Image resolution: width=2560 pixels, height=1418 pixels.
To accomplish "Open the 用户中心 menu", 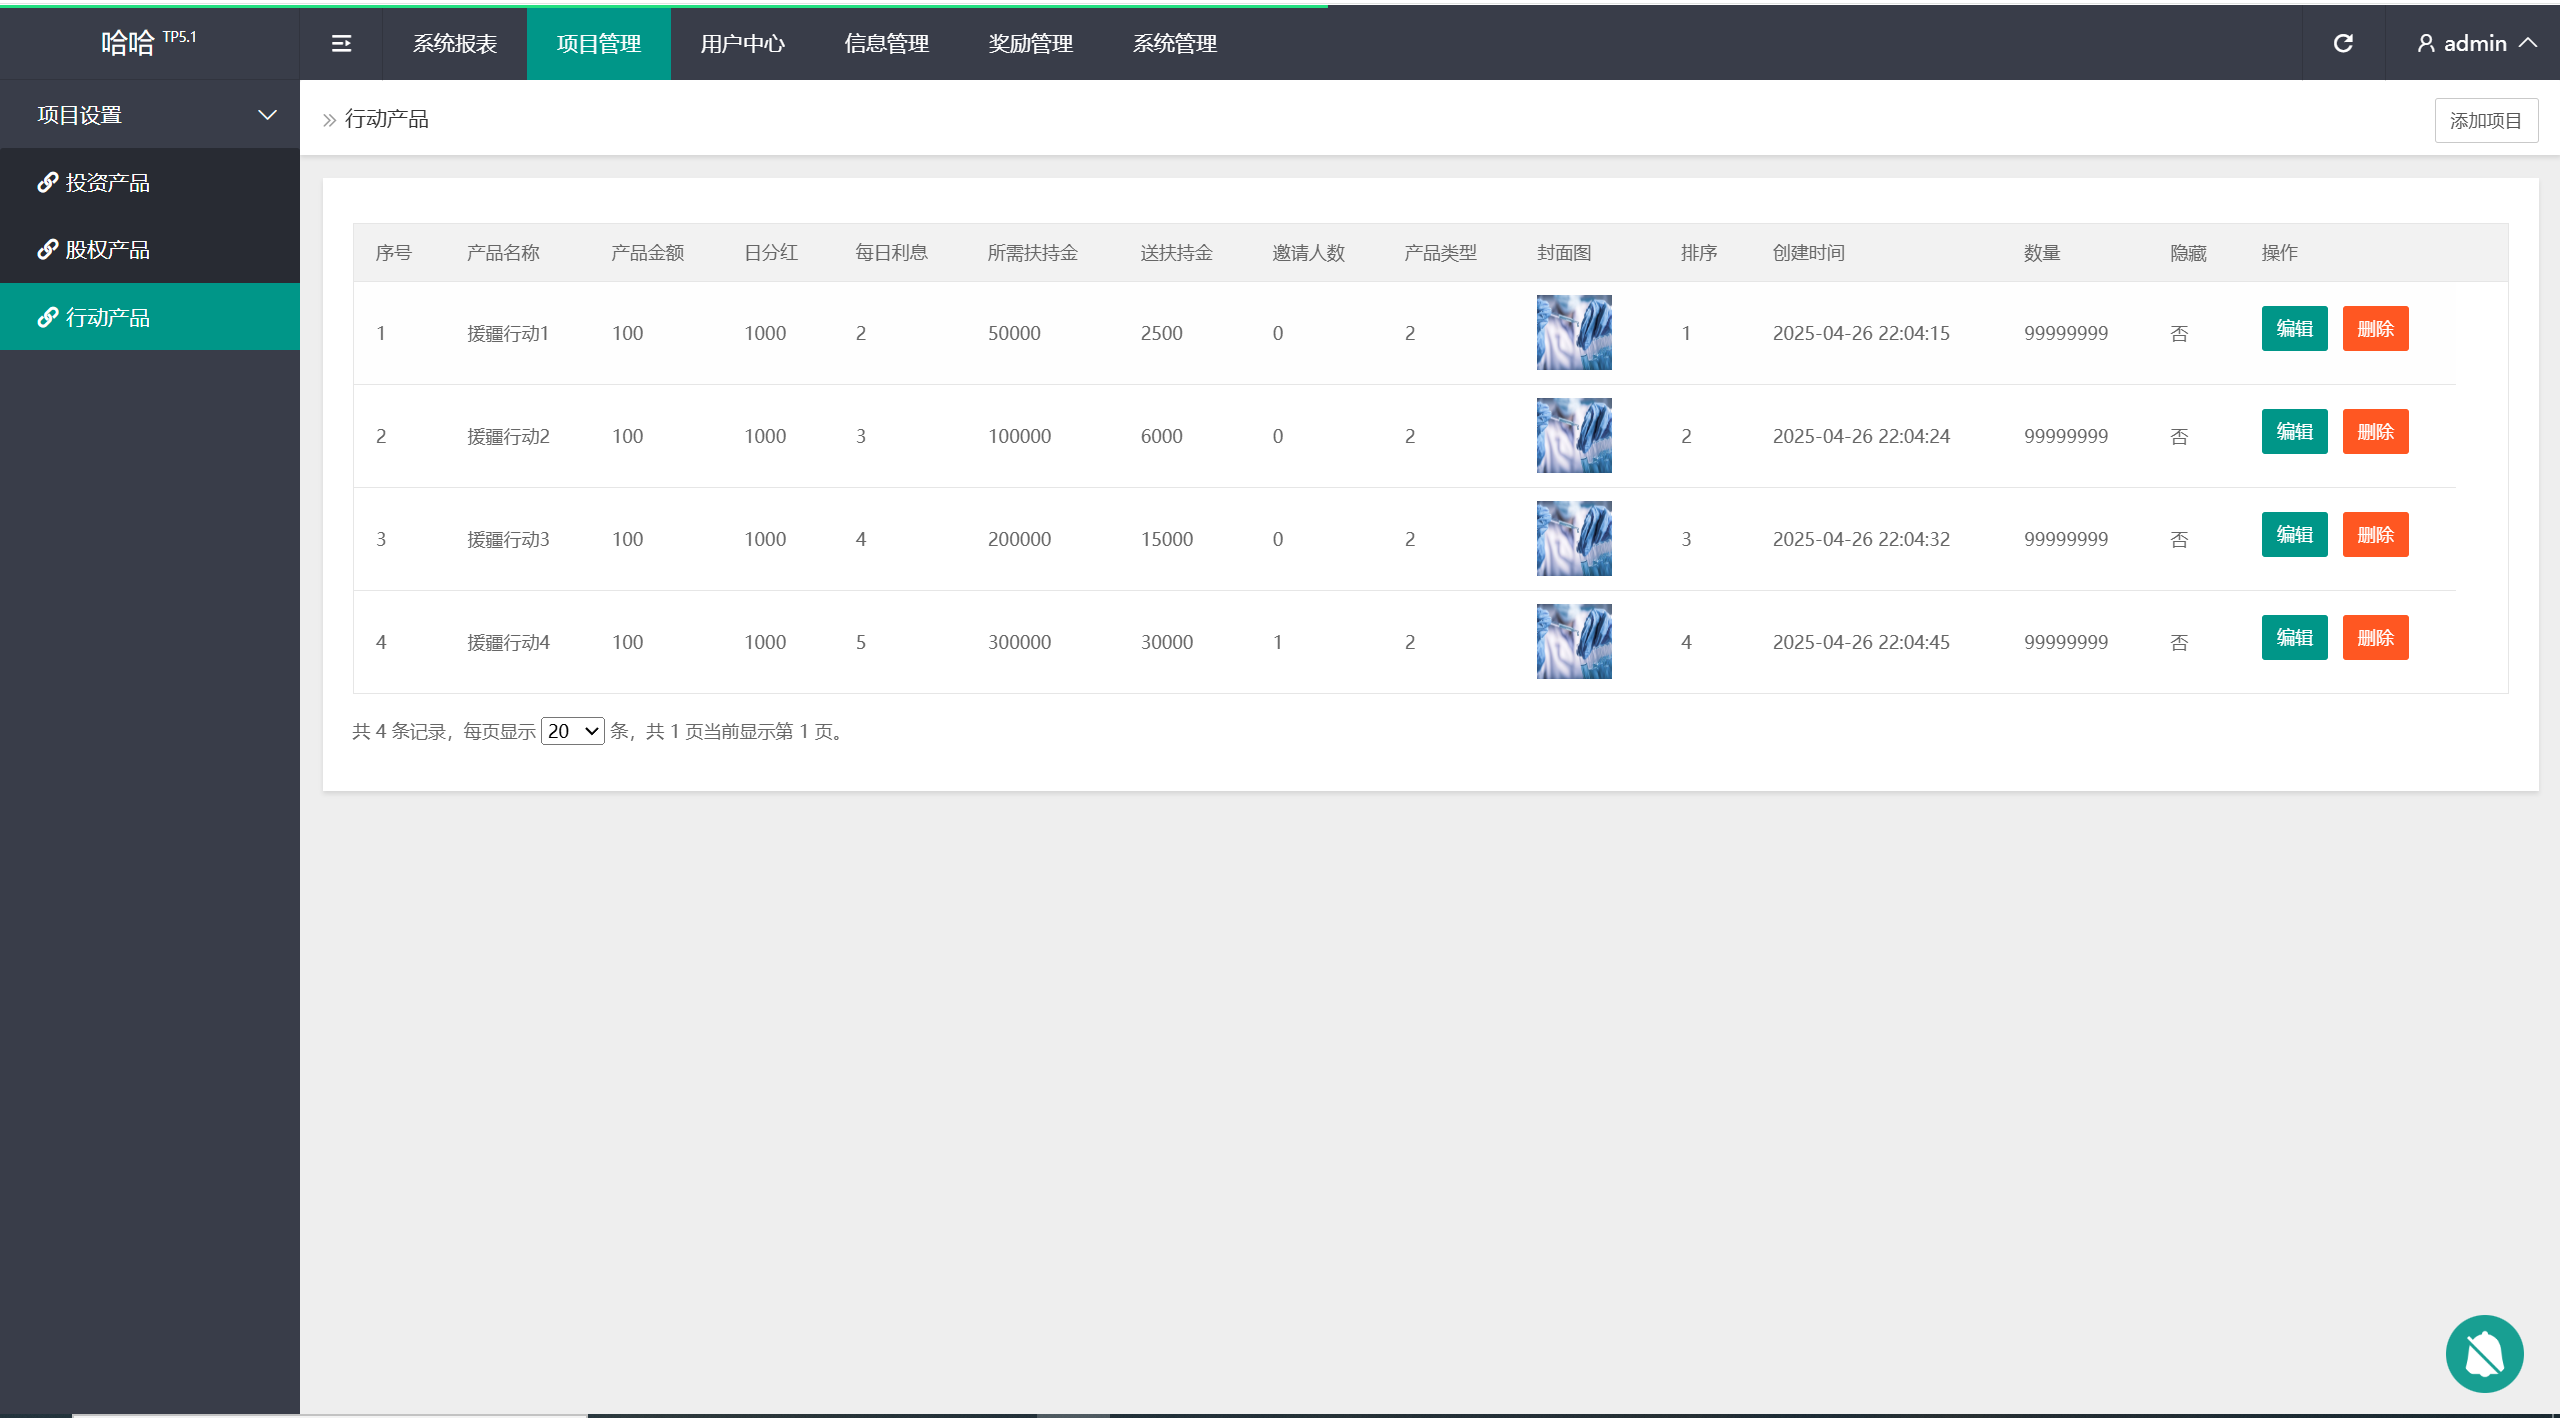I will 742,43.
